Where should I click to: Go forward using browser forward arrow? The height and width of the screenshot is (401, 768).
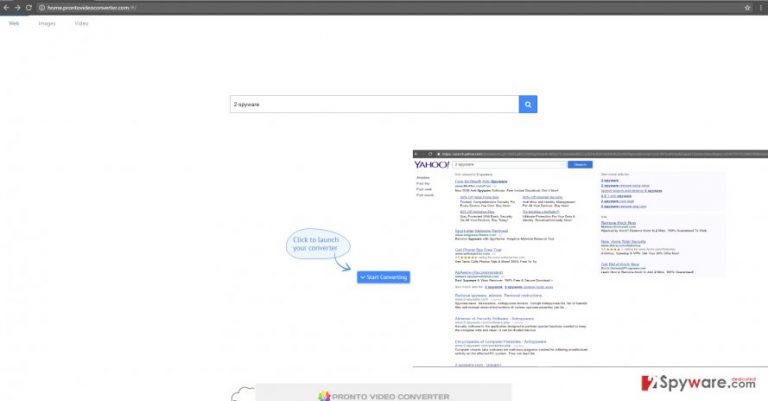[18, 8]
